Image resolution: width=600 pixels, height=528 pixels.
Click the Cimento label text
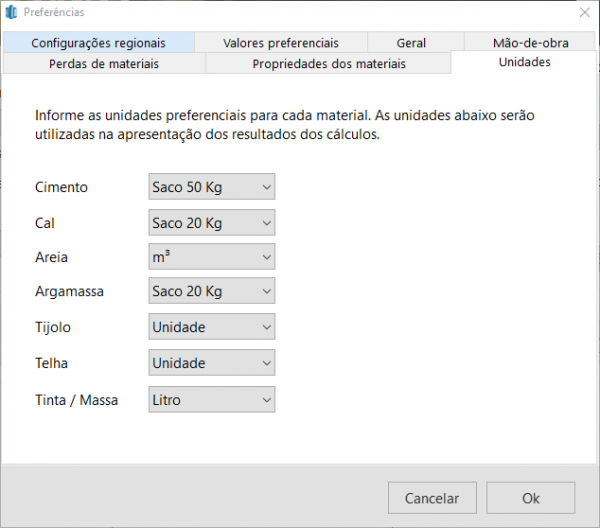(61, 187)
